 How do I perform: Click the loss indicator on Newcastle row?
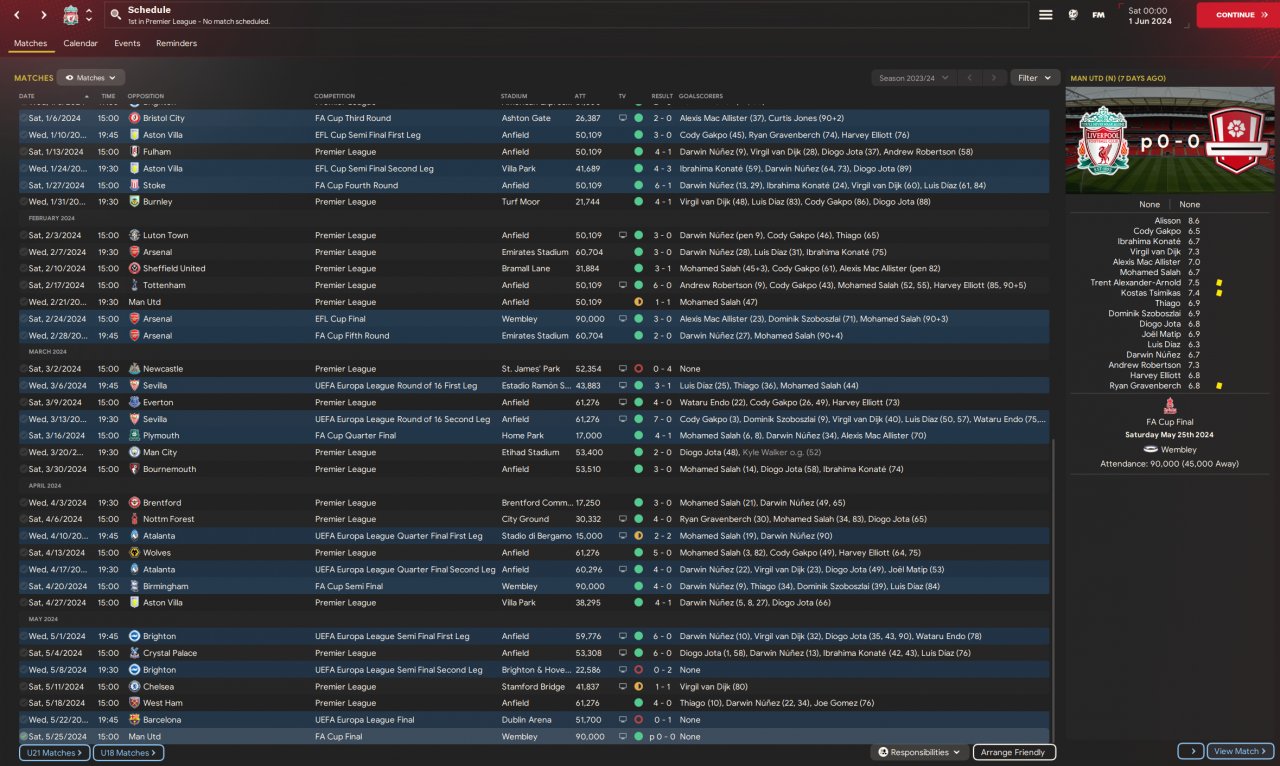coord(638,369)
